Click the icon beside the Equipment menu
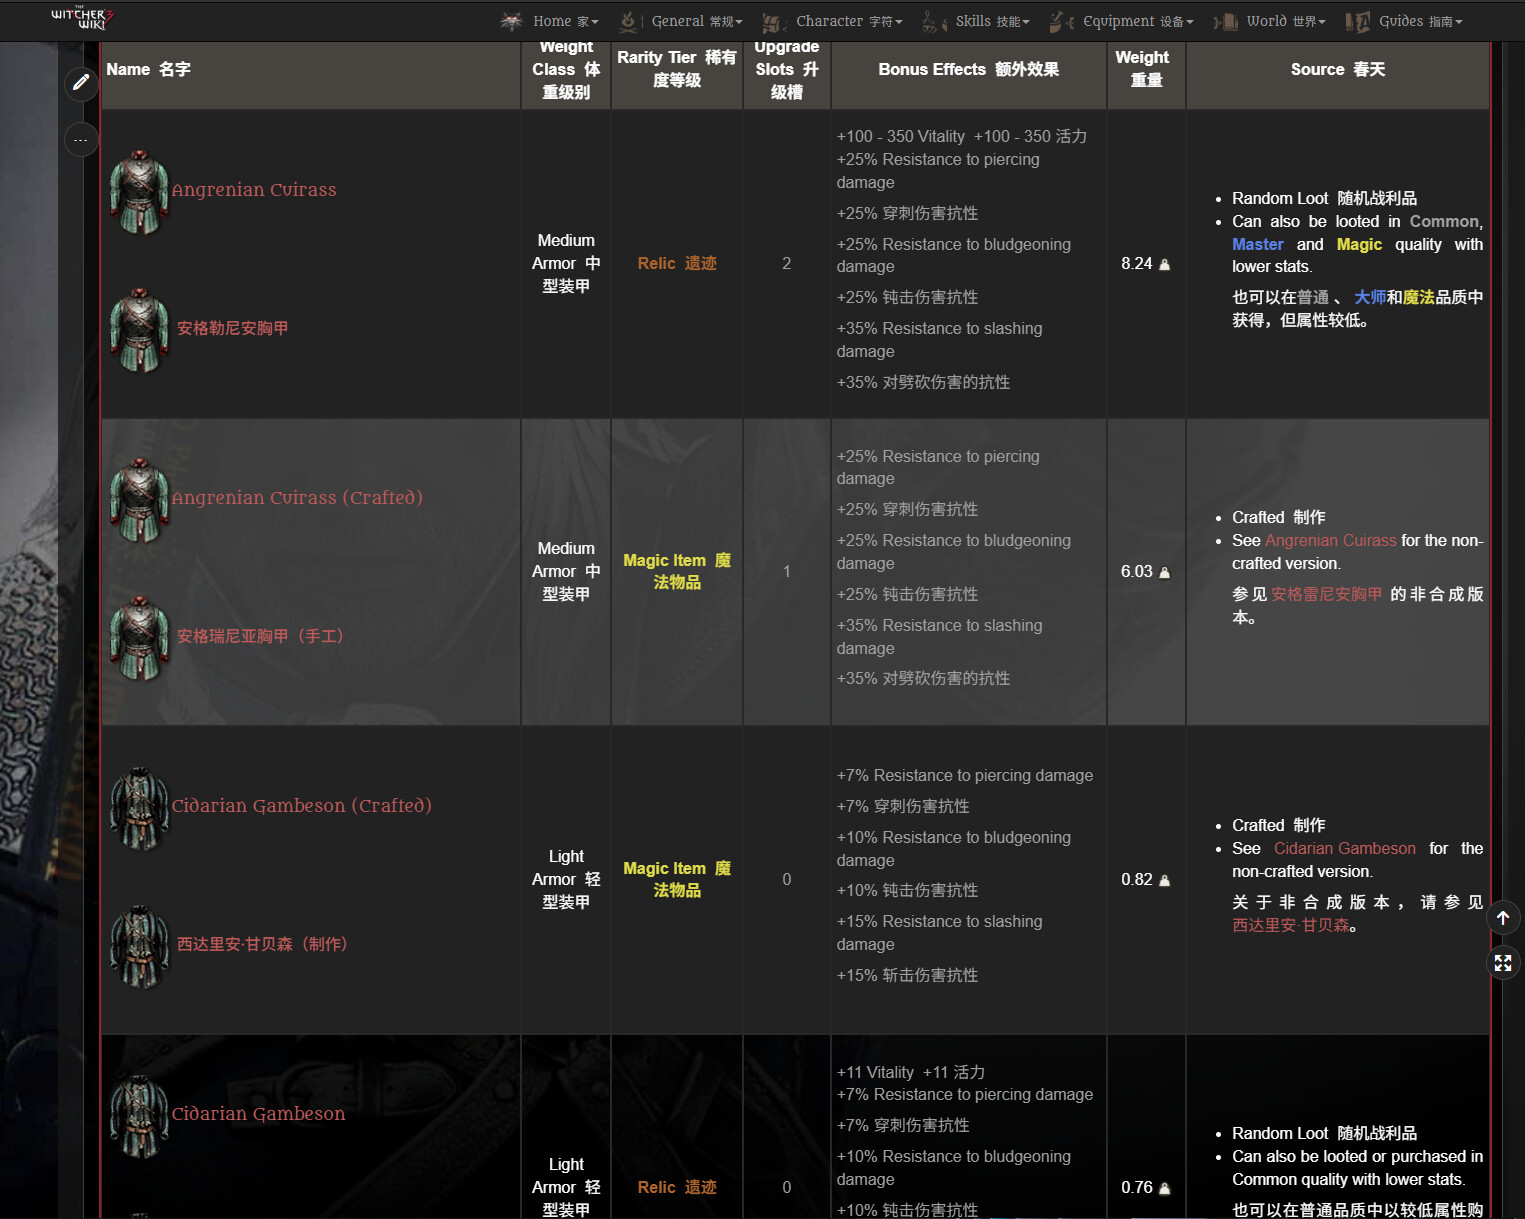Screen dimensions: 1525x1219 1062,21
